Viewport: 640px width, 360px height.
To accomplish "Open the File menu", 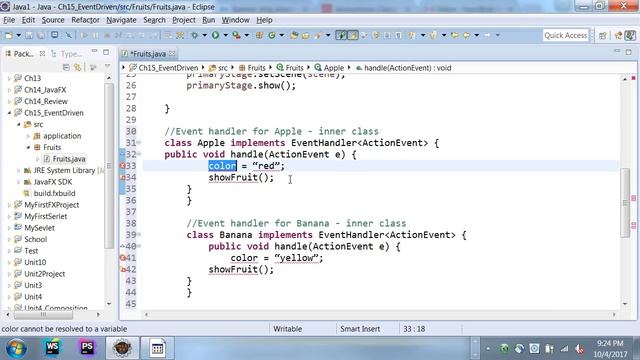I will (x=9, y=20).
